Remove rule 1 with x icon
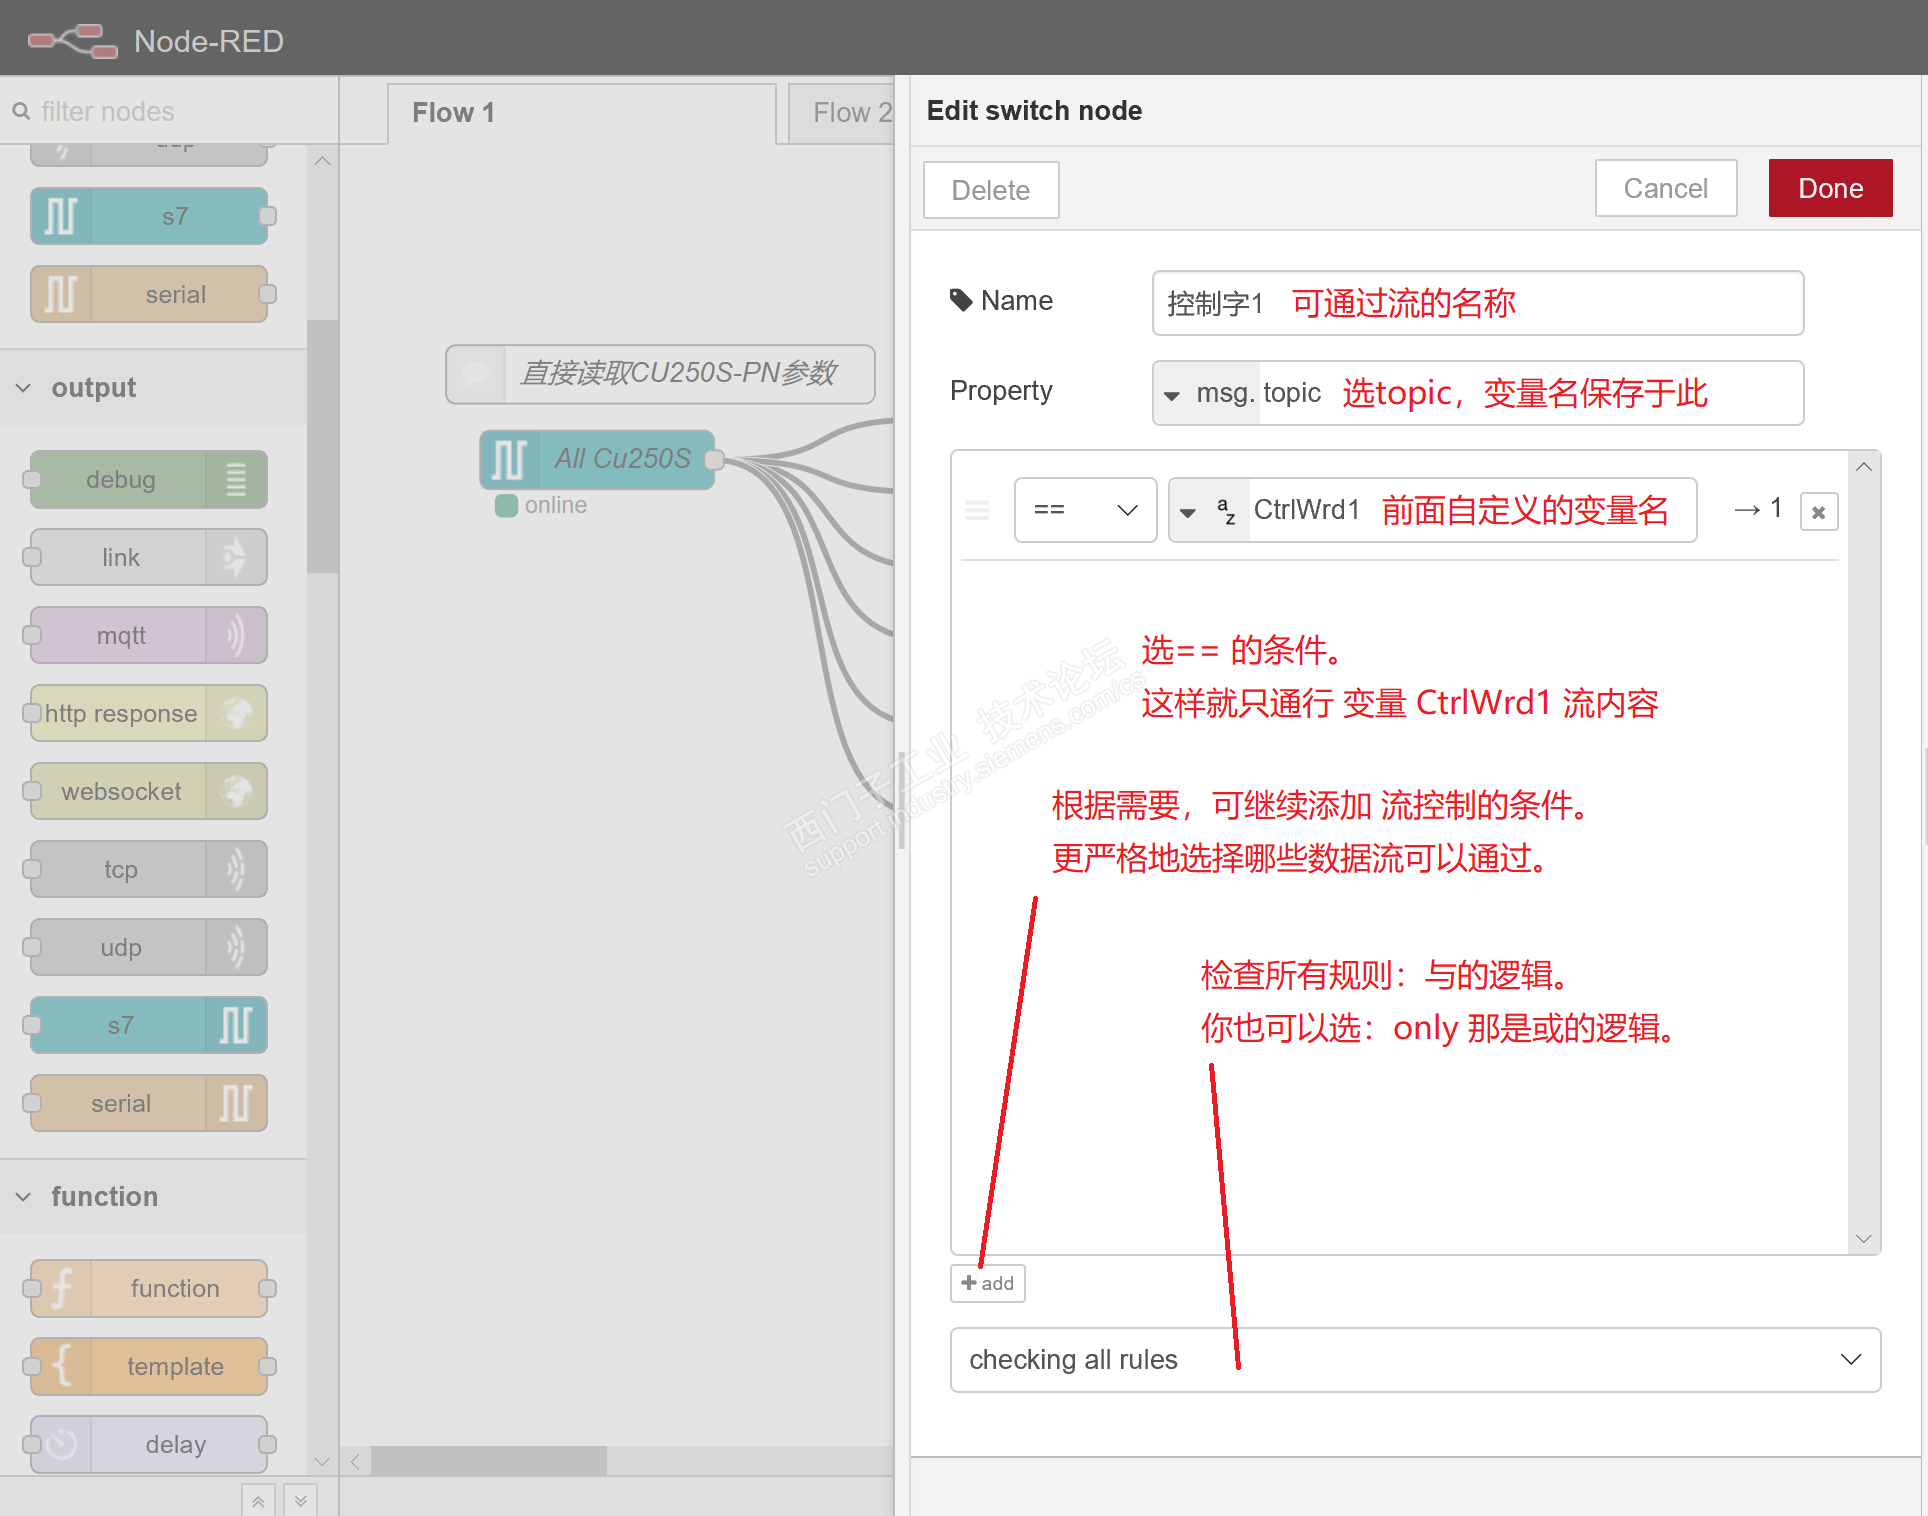 (x=1818, y=512)
